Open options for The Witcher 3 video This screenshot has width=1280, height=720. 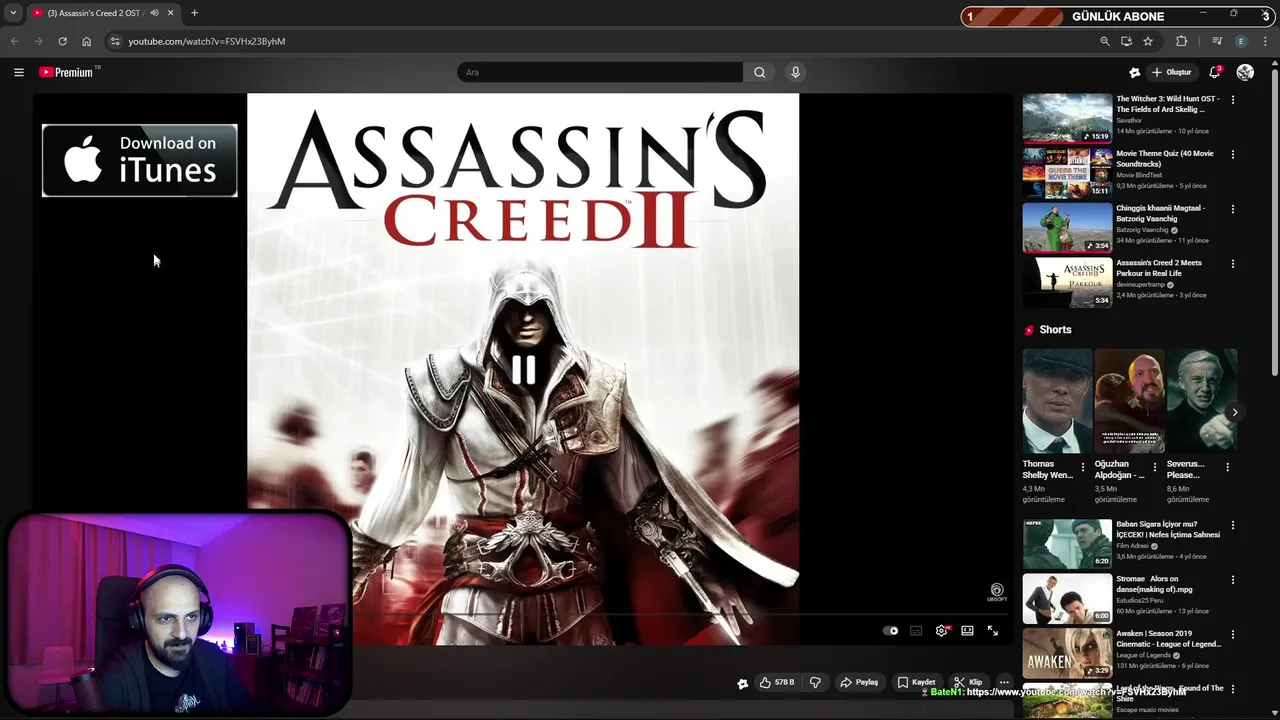[x=1232, y=100]
